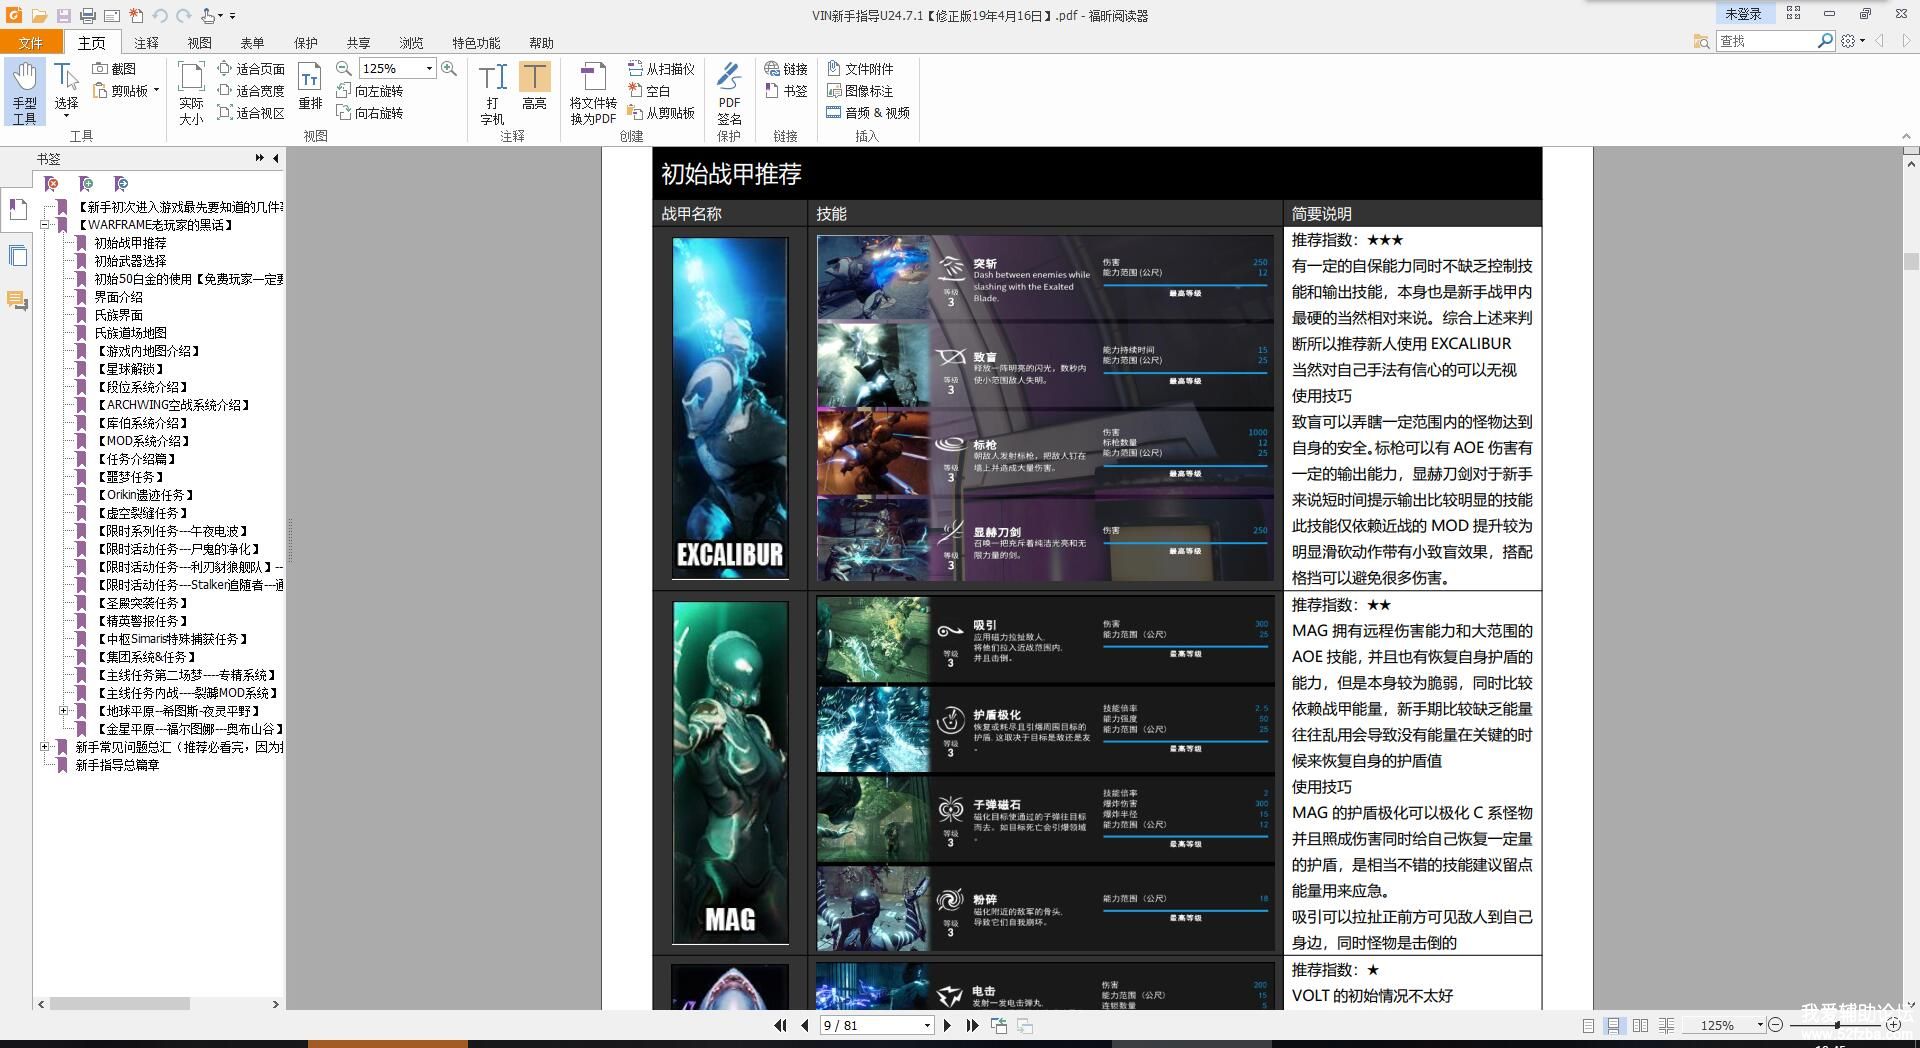Insert Audio & Video (音频 & 视频)
The image size is (1920, 1048).
(868, 112)
